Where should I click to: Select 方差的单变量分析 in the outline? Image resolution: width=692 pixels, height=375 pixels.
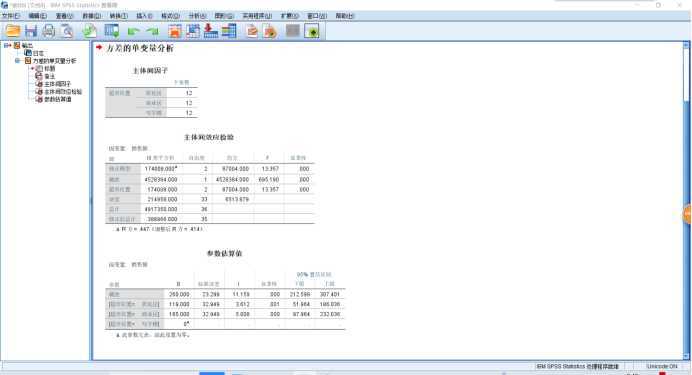pyautogui.click(x=54, y=60)
